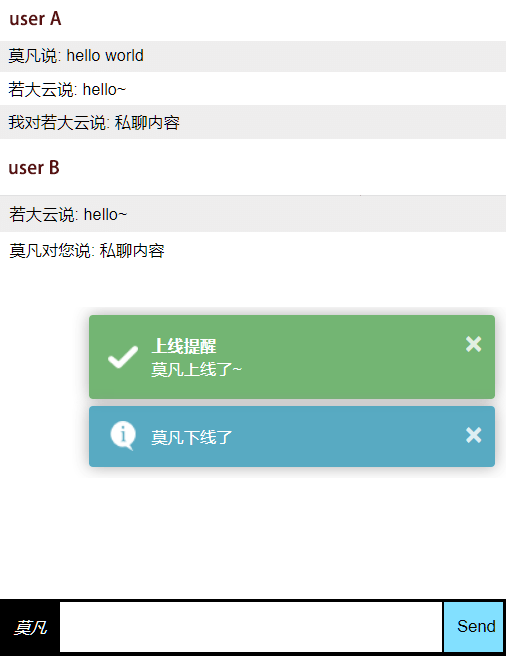Select the 莫凡说: hello world message
The image size is (506, 656).
click(x=253, y=56)
